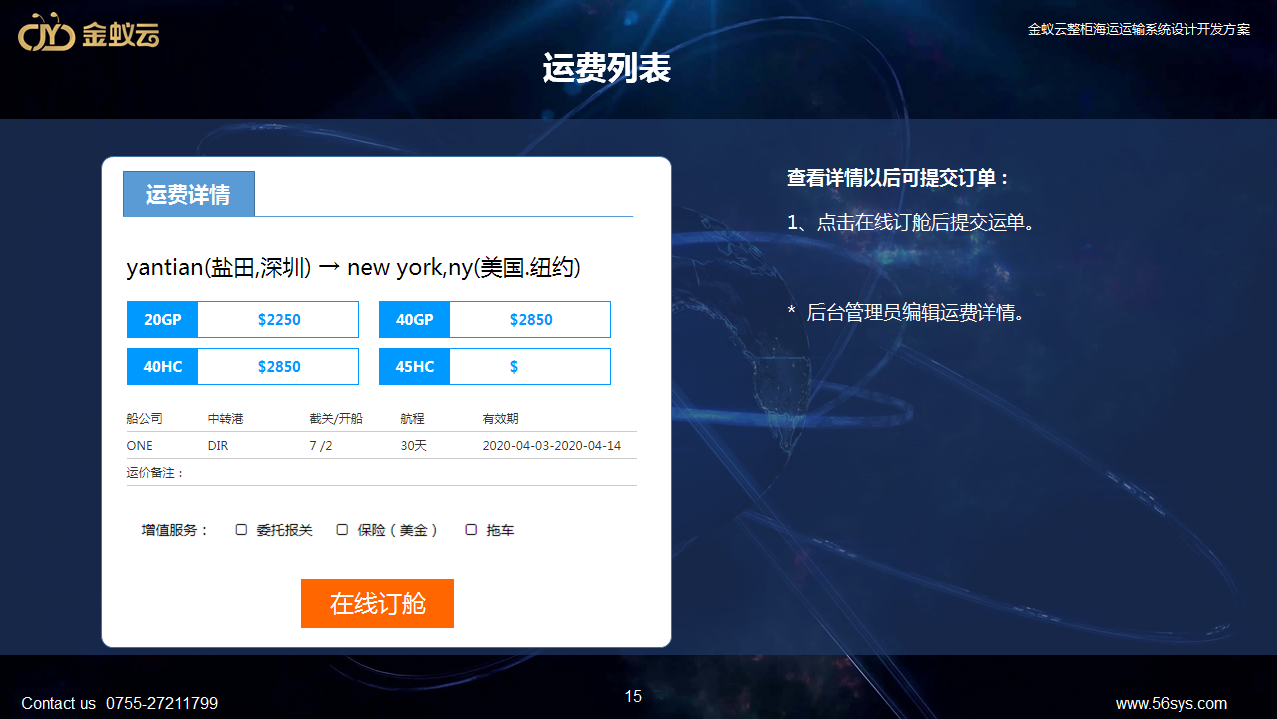Select the 运费详情 tab
Screen dimensions: 1277x719
click(x=188, y=194)
